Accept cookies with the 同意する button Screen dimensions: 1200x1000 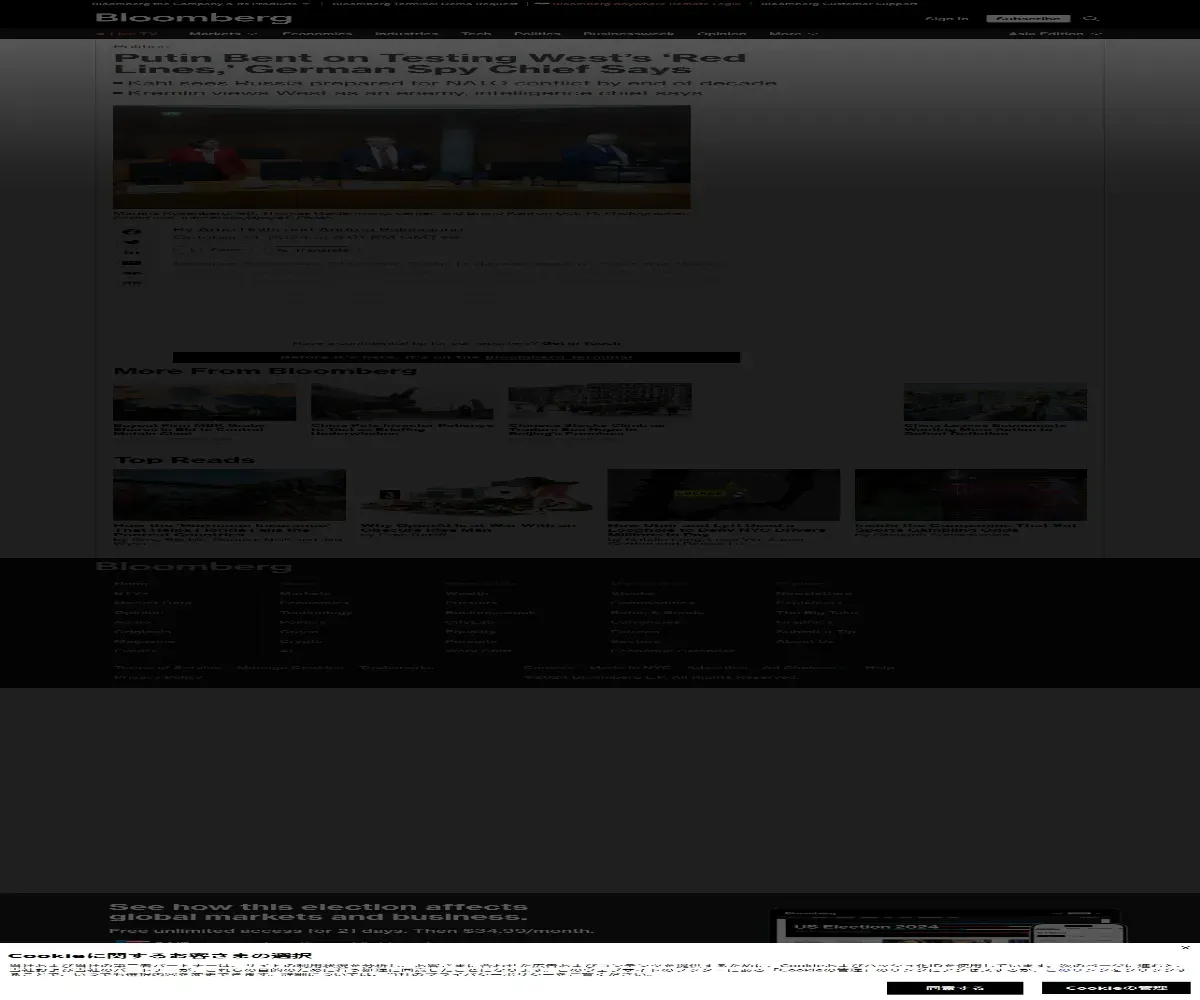[x=955, y=988]
